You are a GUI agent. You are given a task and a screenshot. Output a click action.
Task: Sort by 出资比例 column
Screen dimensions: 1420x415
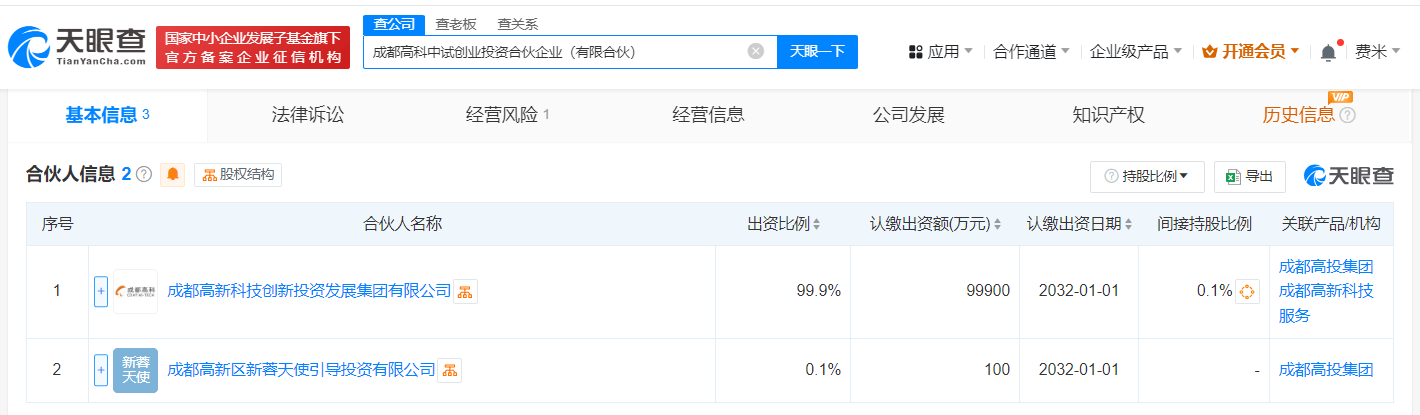pos(784,224)
